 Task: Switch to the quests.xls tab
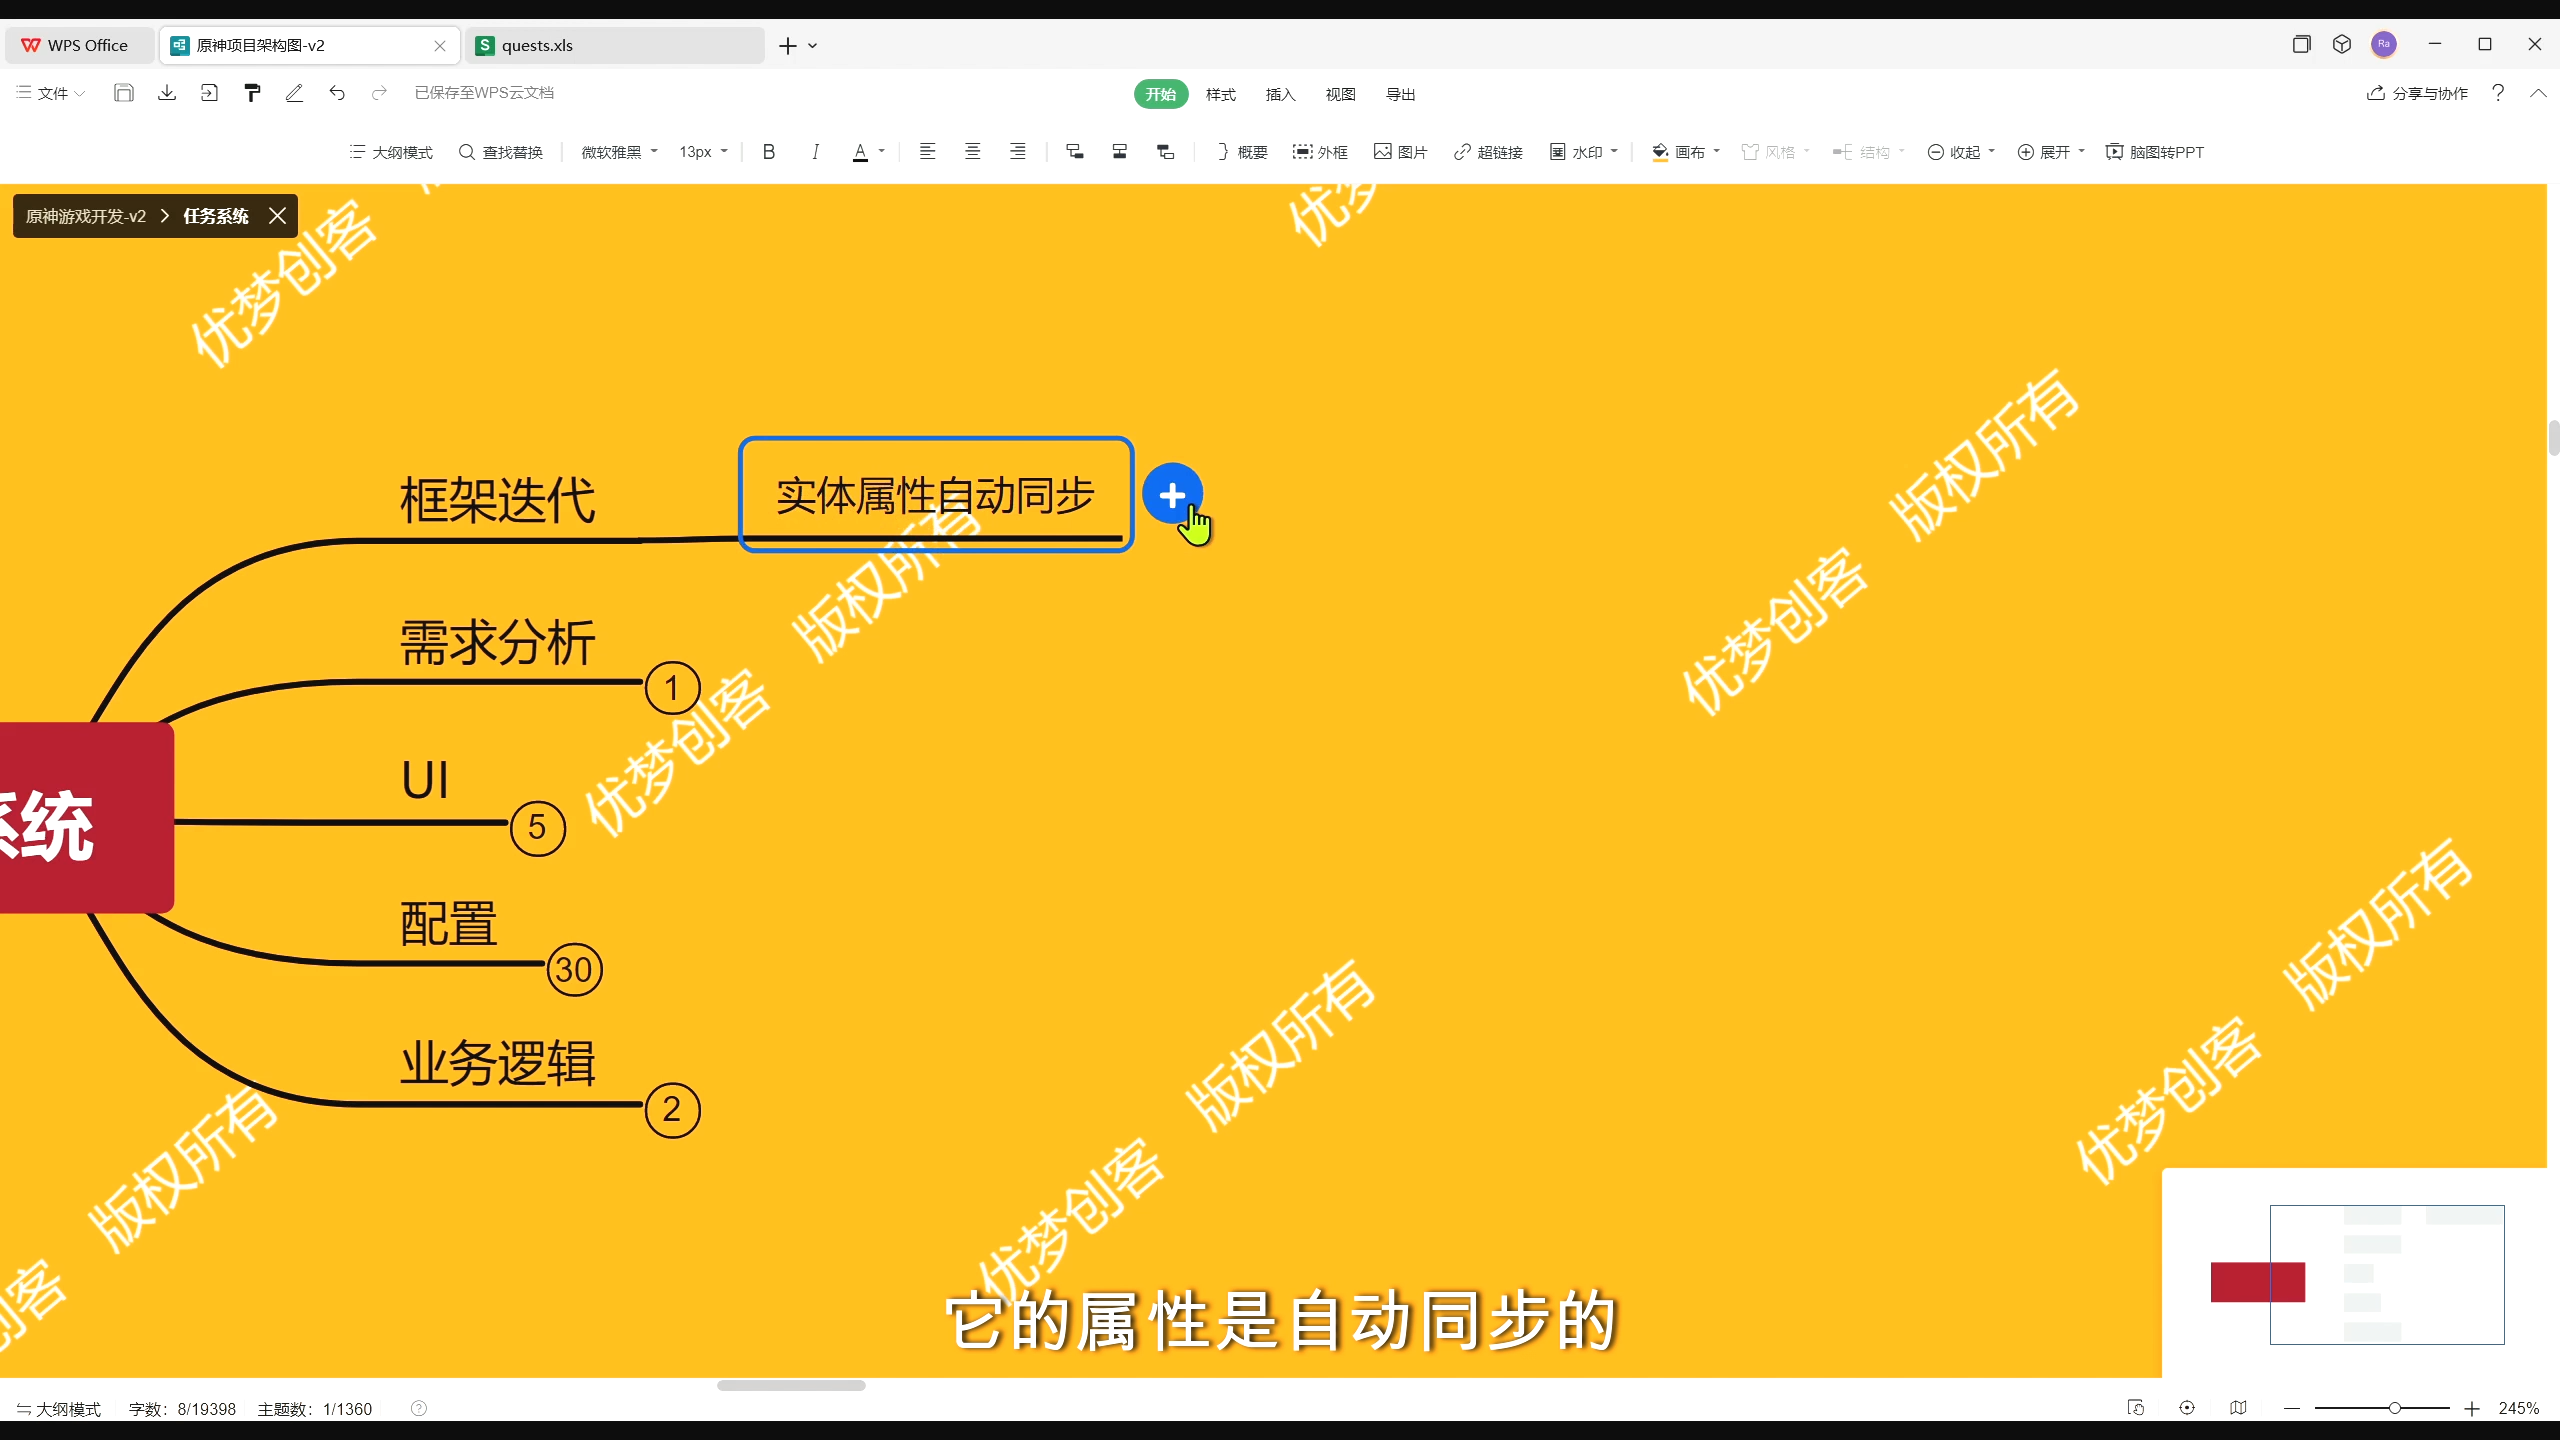coord(612,45)
